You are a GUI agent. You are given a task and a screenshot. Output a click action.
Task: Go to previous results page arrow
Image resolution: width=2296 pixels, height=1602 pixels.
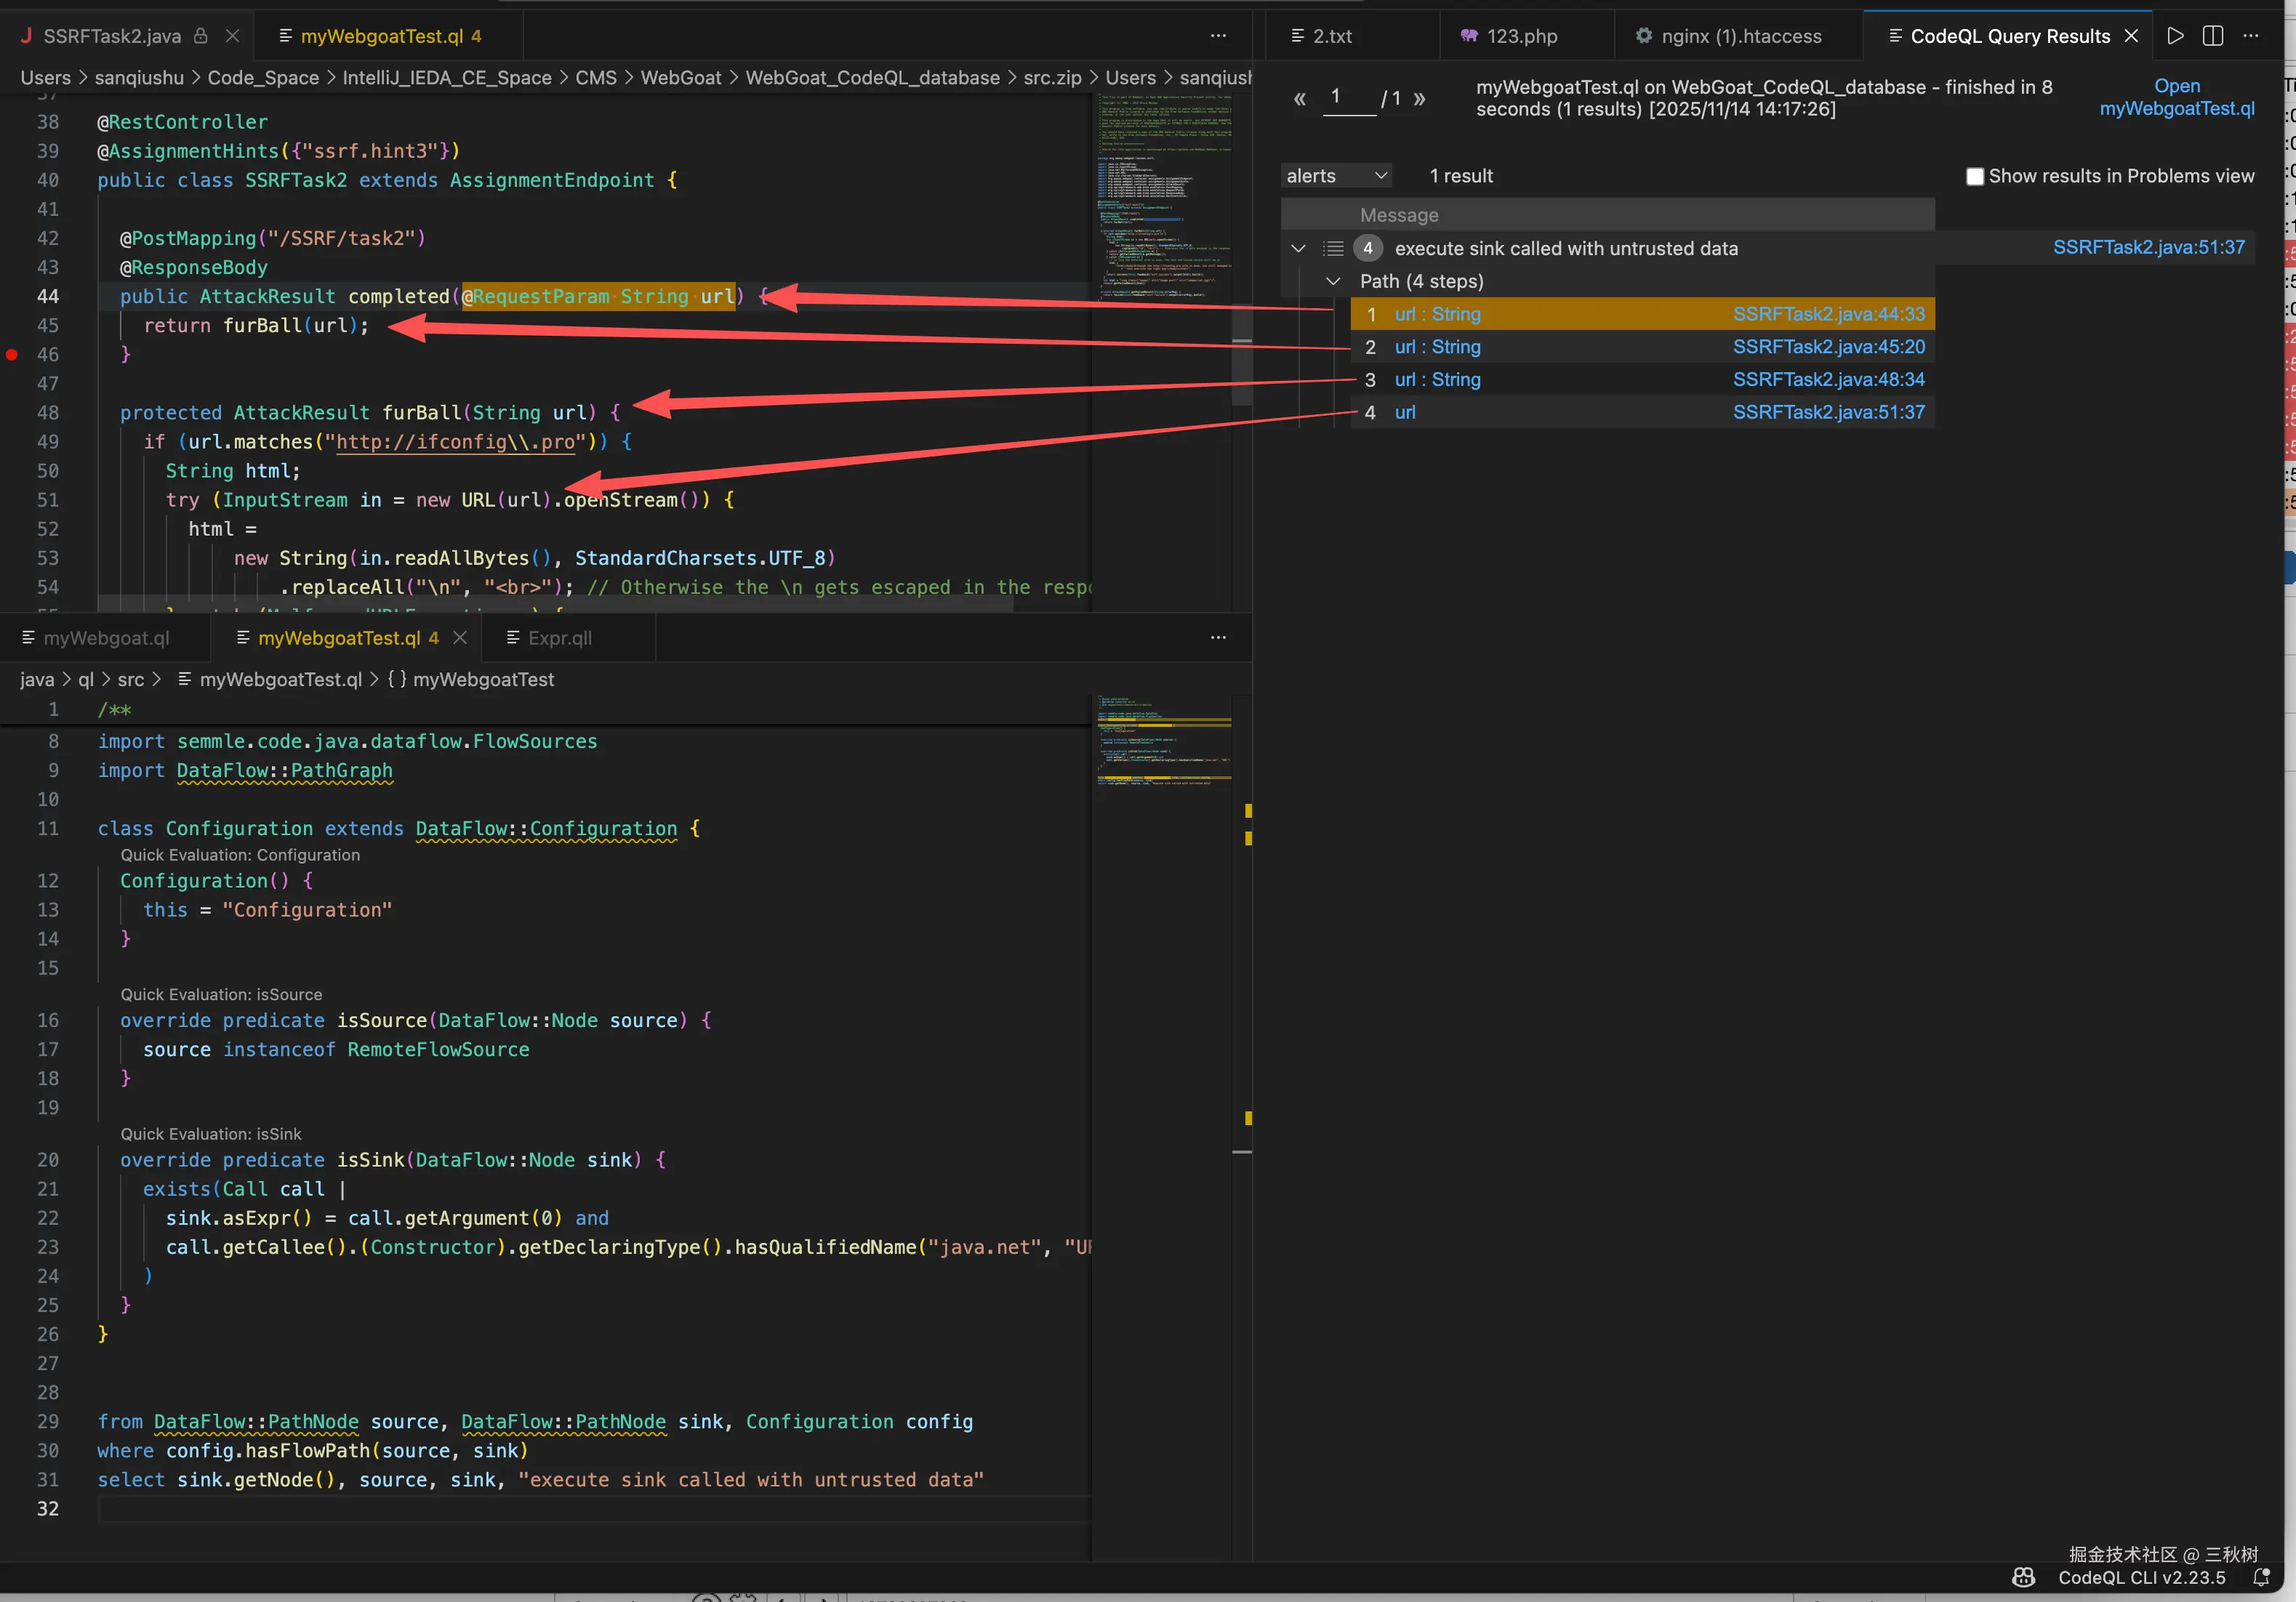point(1299,98)
